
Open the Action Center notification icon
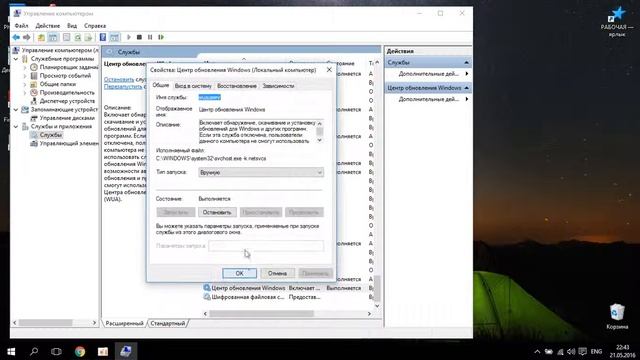click(583, 351)
